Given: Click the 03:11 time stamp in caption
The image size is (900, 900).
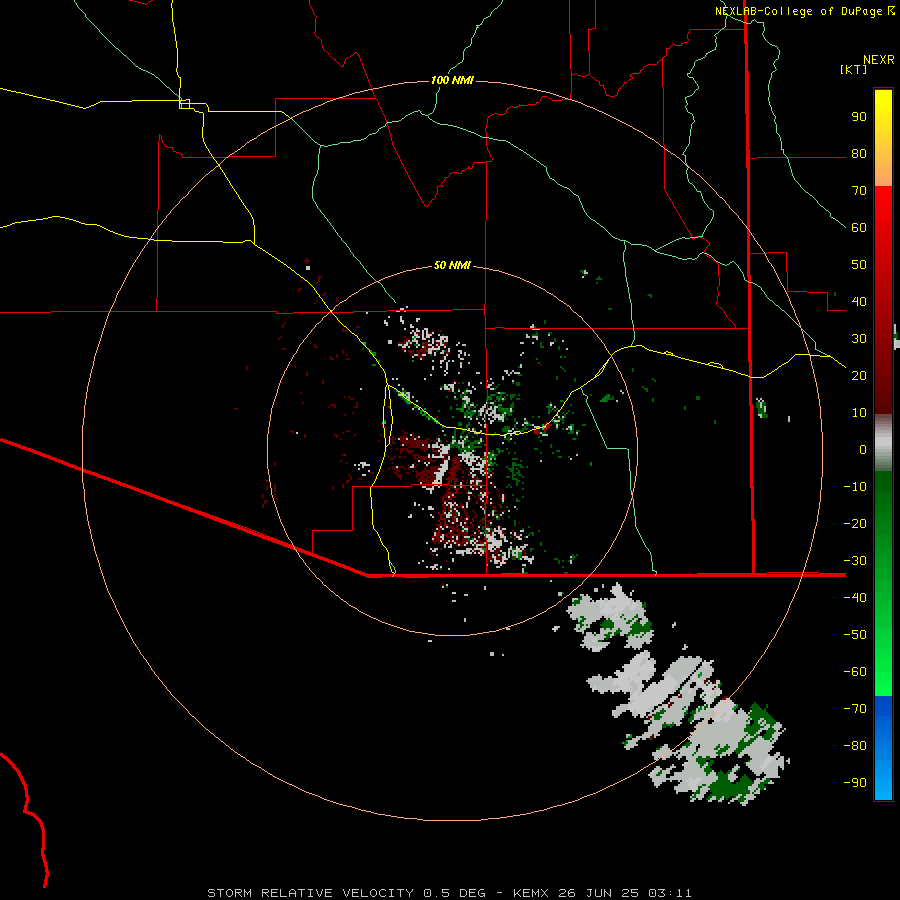Looking at the screenshot, I should pyautogui.click(x=670, y=893).
